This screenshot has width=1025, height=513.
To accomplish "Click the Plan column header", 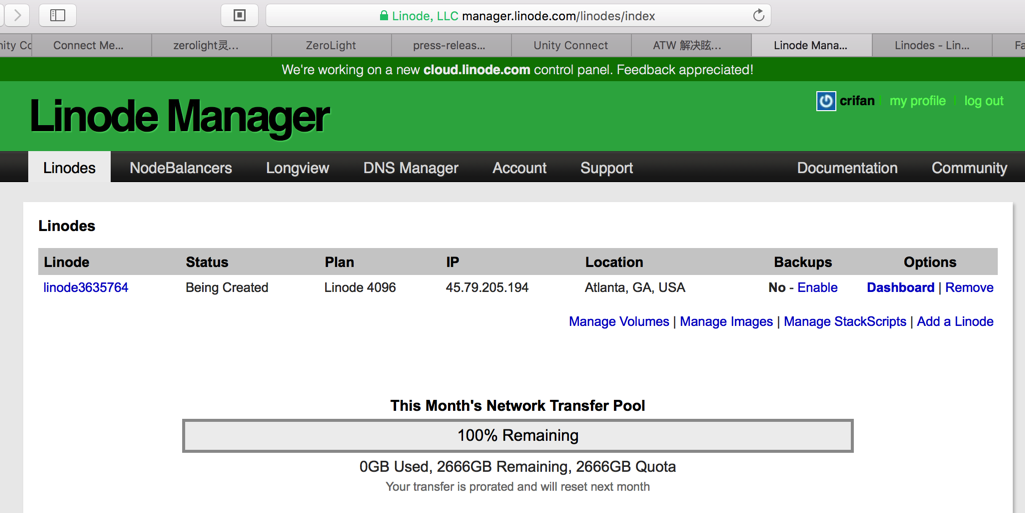I will [x=339, y=262].
